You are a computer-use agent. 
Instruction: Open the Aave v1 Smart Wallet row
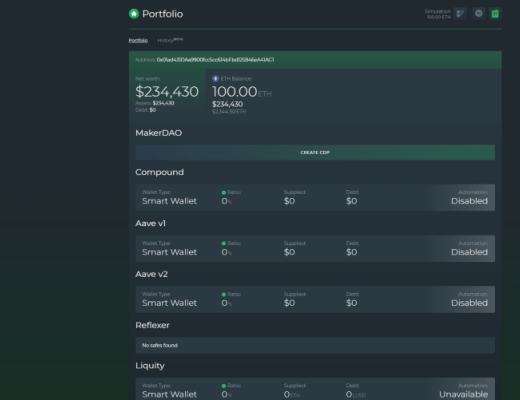tap(315, 248)
